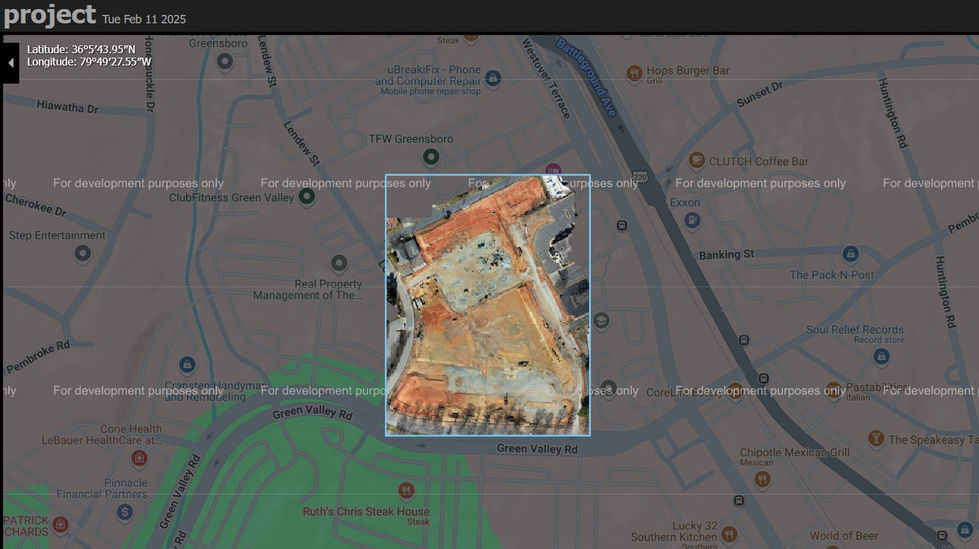The image size is (979, 549).
Task: Click Westover Terrace road label
Action: [546, 78]
